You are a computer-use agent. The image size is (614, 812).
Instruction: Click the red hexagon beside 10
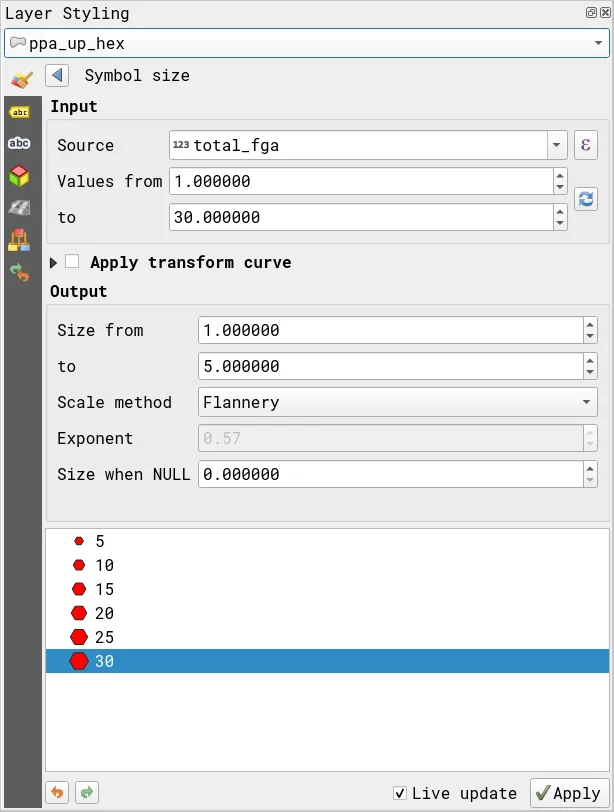(x=79, y=565)
